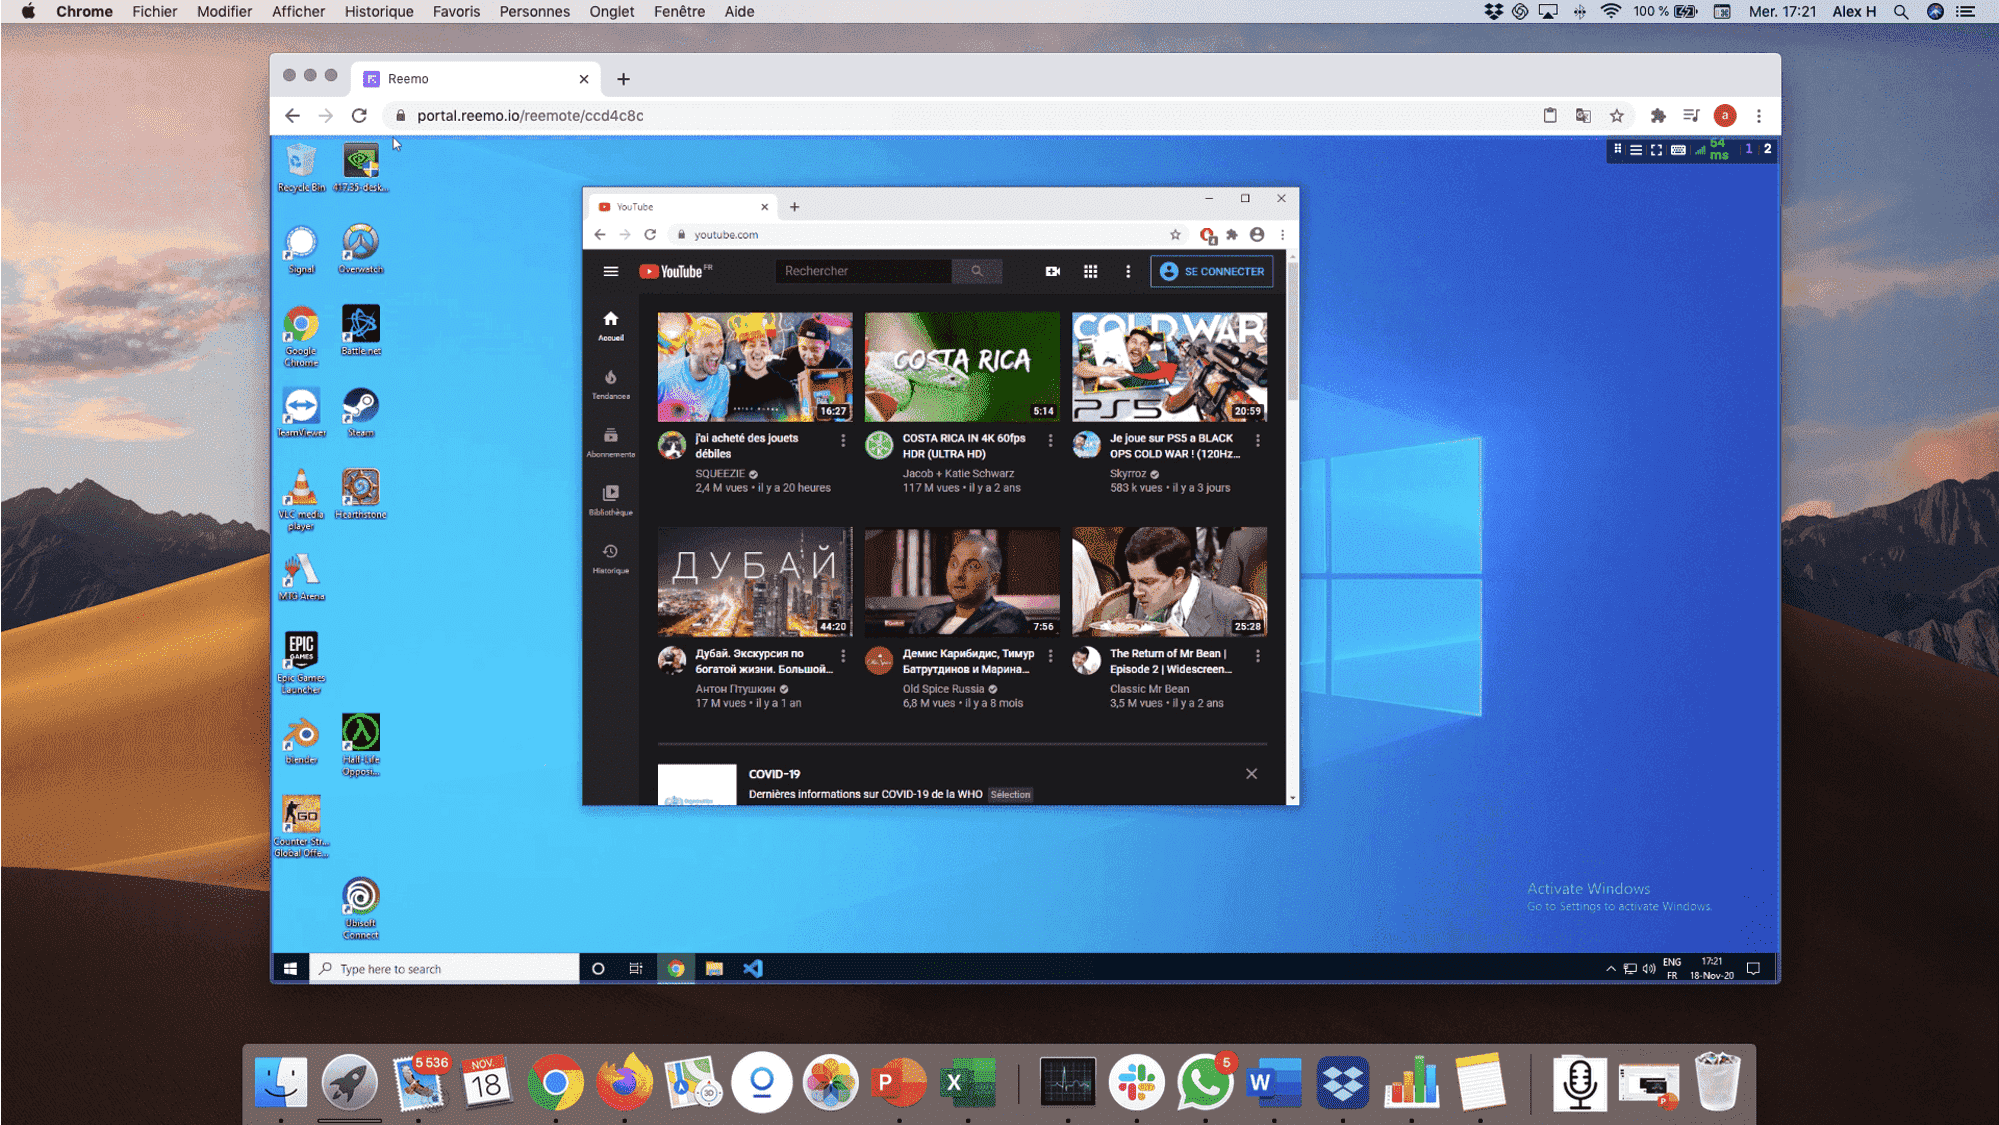Open YouTube apps grid icon
Screen dimensions: 1999x1125
[1090, 271]
